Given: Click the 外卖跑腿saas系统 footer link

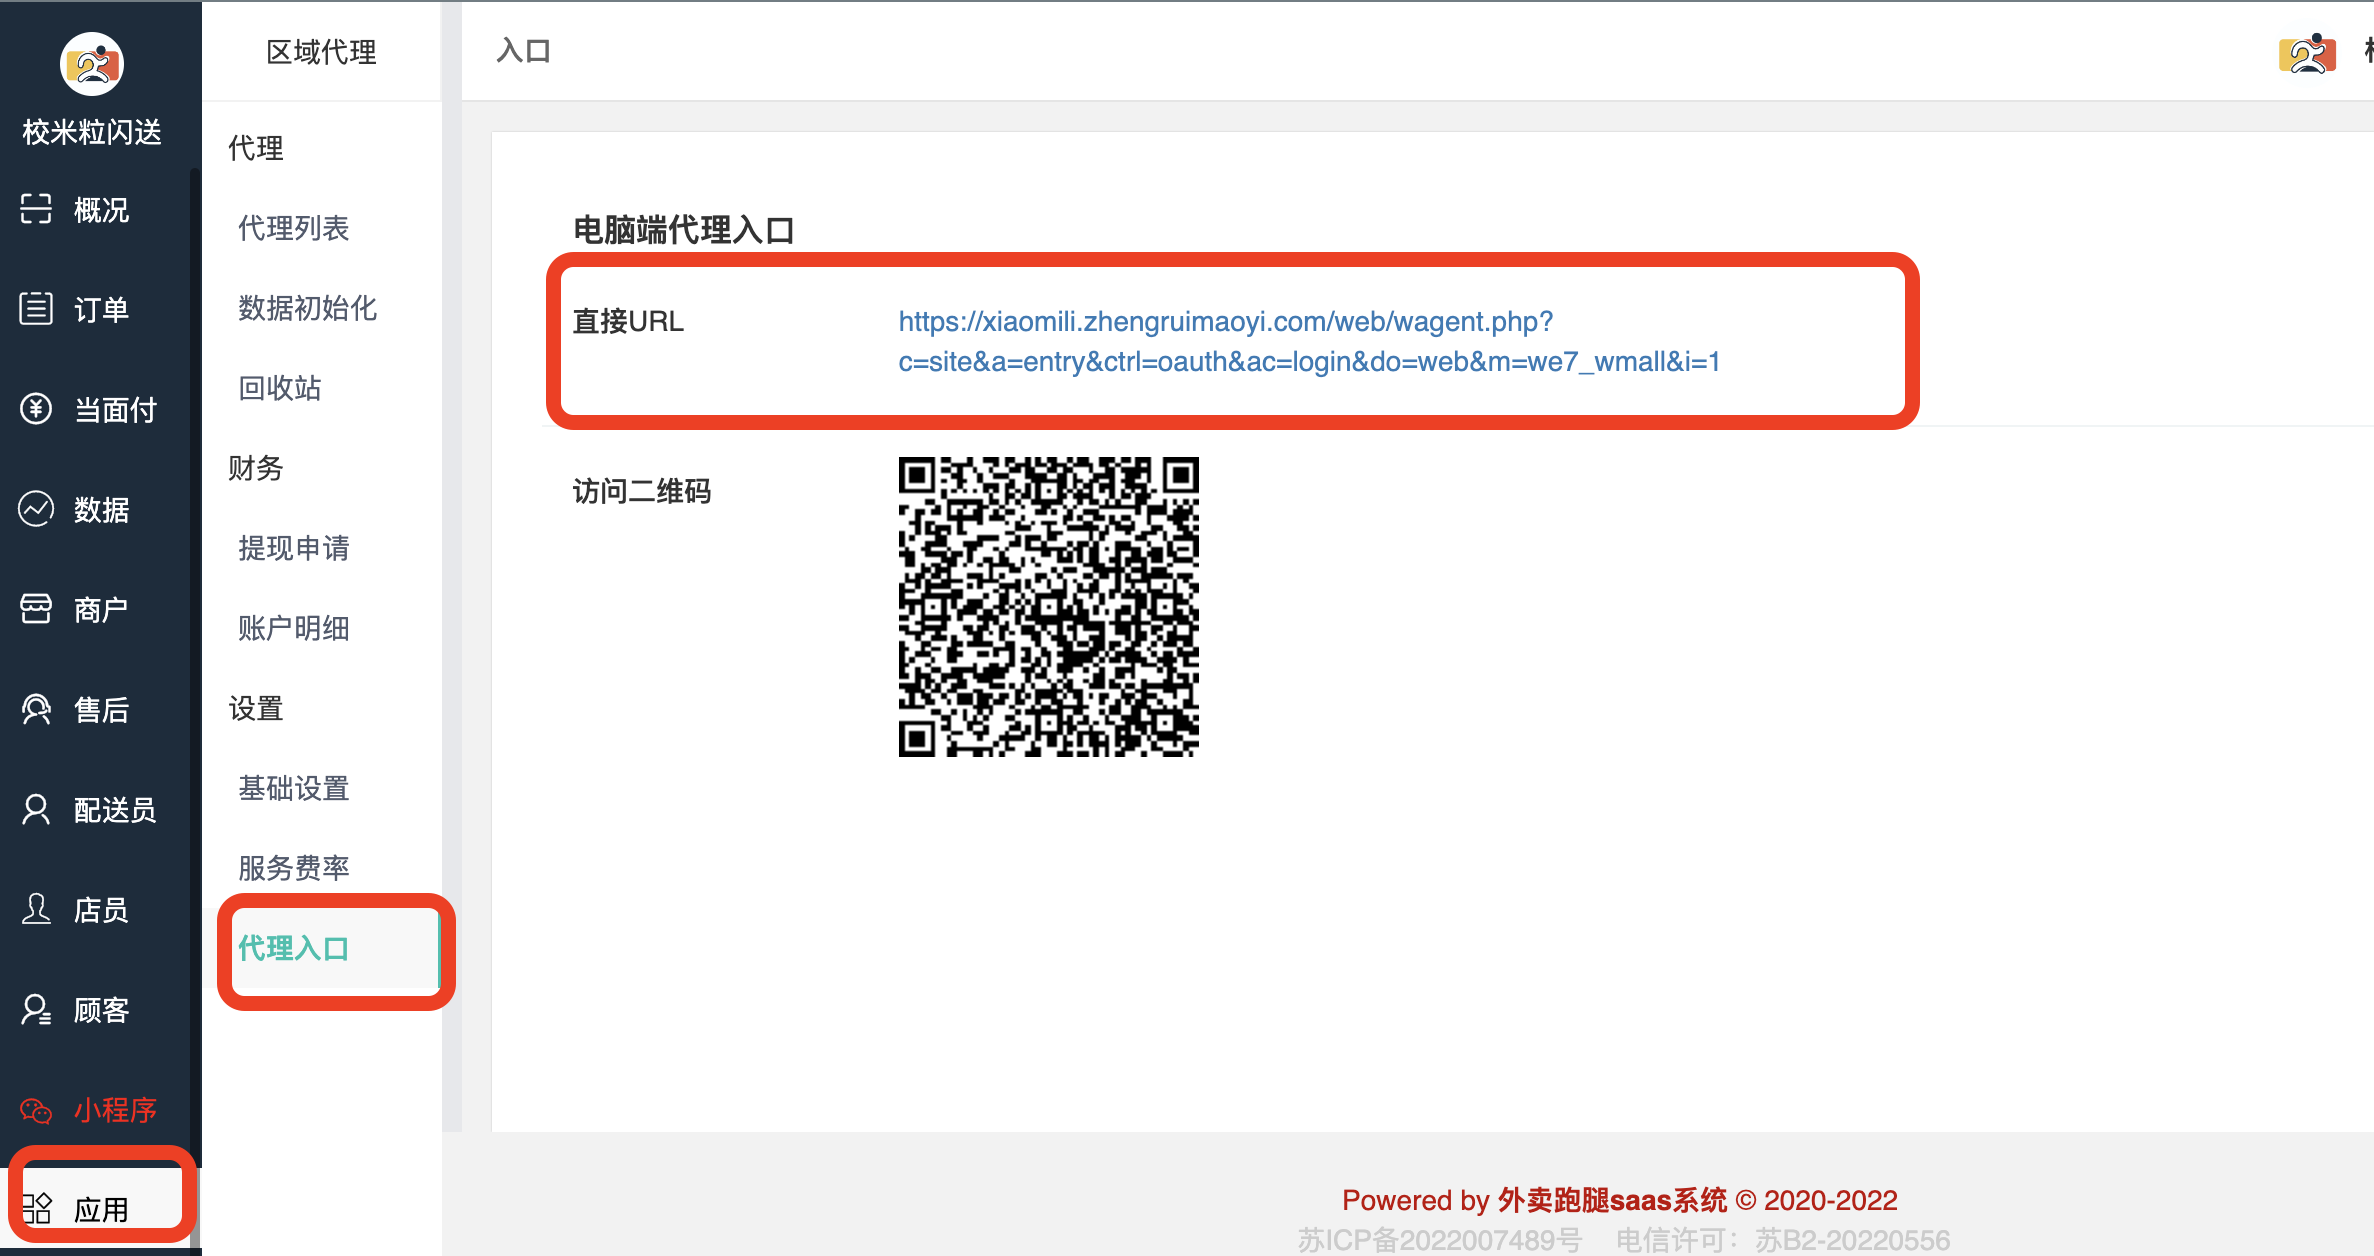Looking at the screenshot, I should point(1612,1200).
